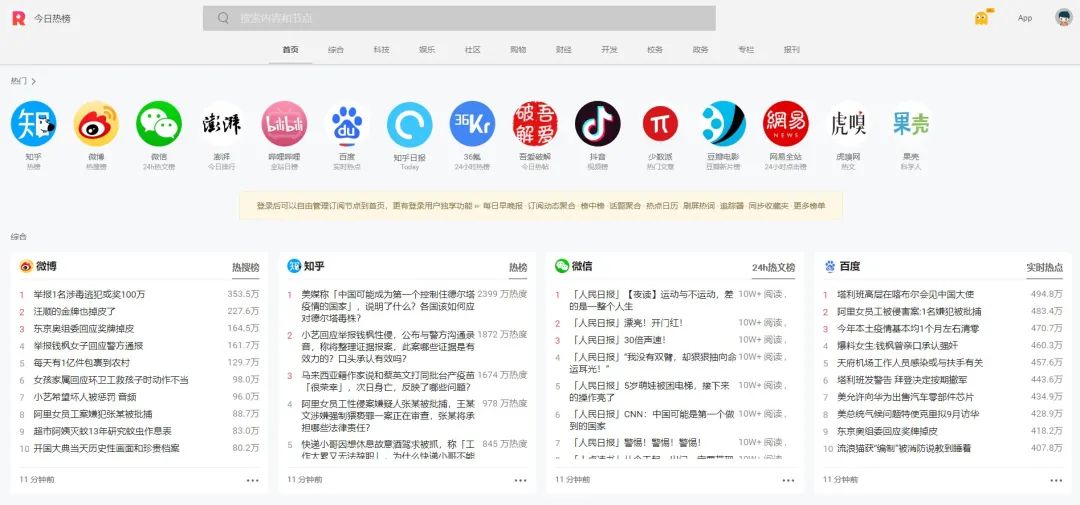Open the 果壳 icon
This screenshot has width=1080, height=505.
pos(911,124)
